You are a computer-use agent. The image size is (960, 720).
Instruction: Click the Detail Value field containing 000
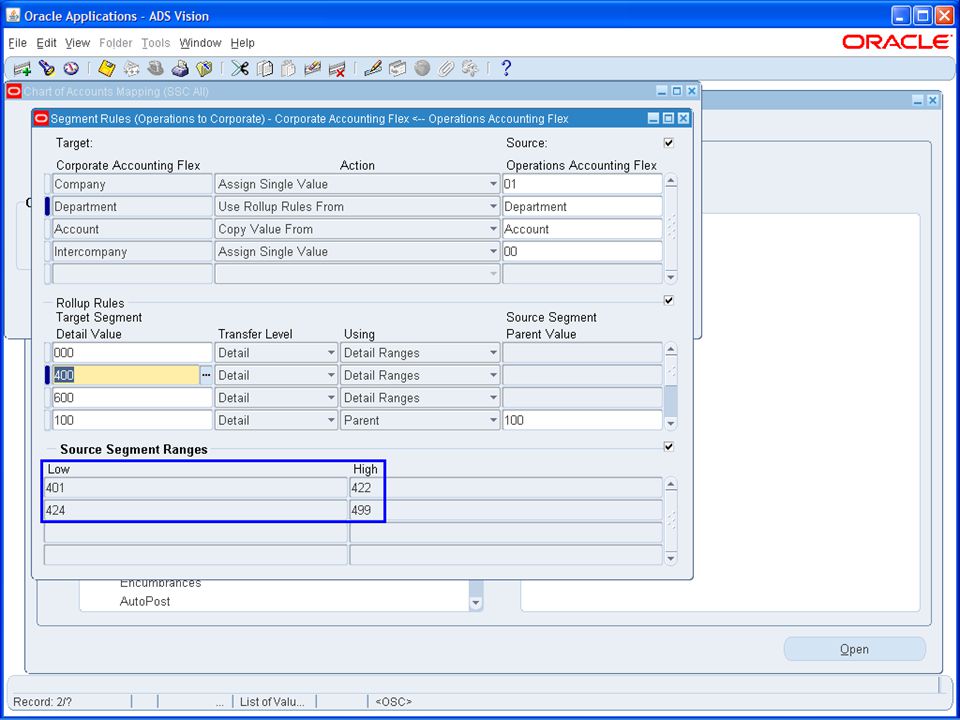(x=132, y=353)
